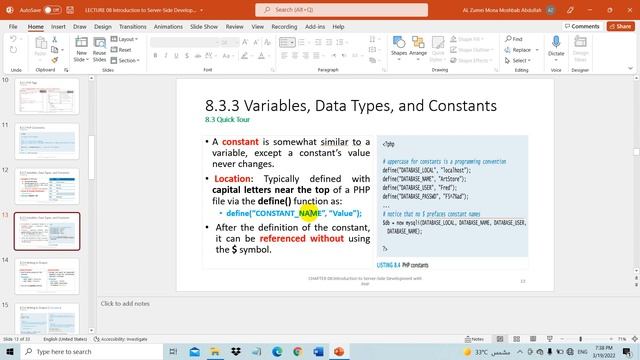Activate the Format Painter brush
Viewport: 640px width, 360px height.
(55, 60)
